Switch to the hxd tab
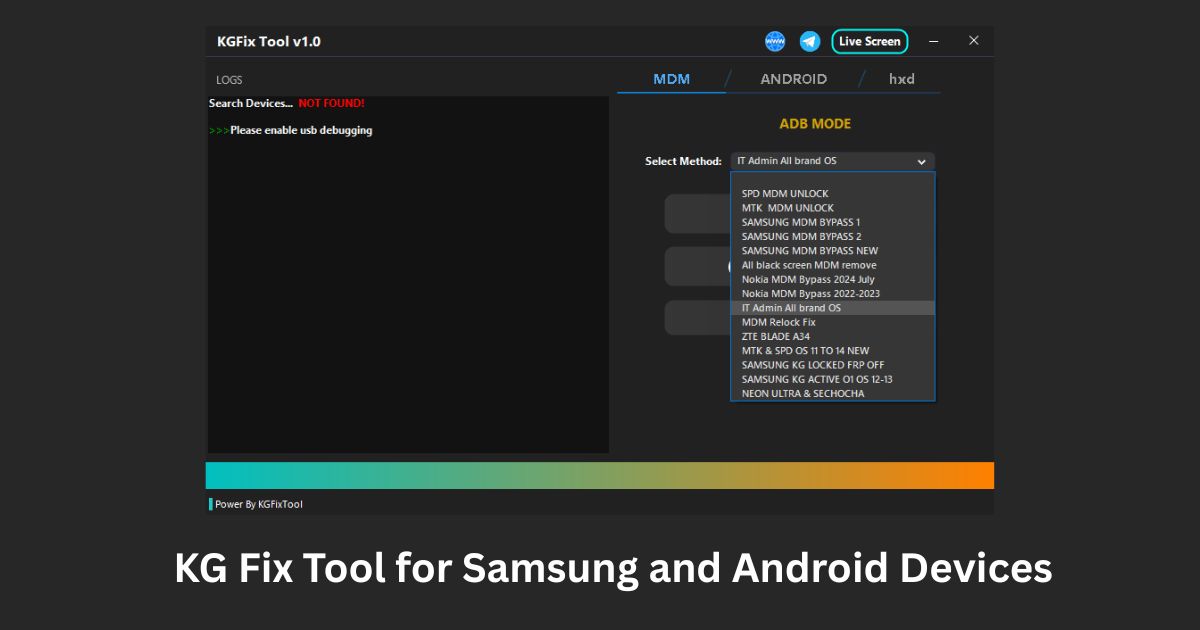This screenshot has height=630, width=1200. [902, 79]
